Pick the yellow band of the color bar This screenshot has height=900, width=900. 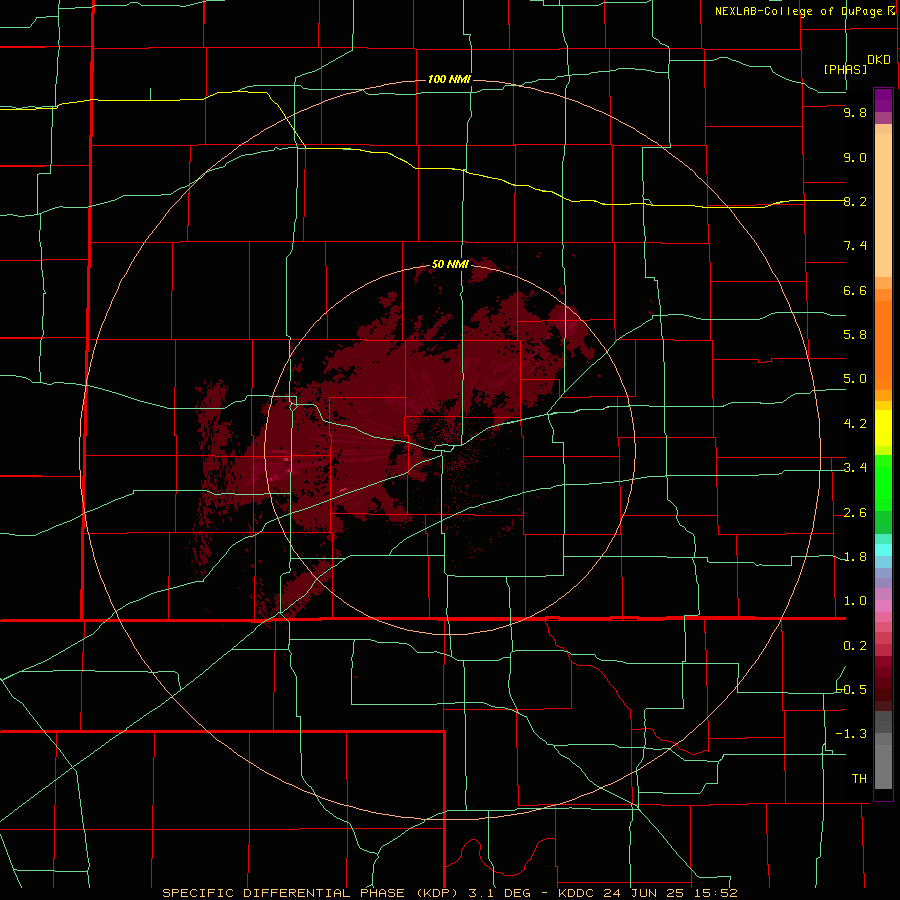(883, 428)
